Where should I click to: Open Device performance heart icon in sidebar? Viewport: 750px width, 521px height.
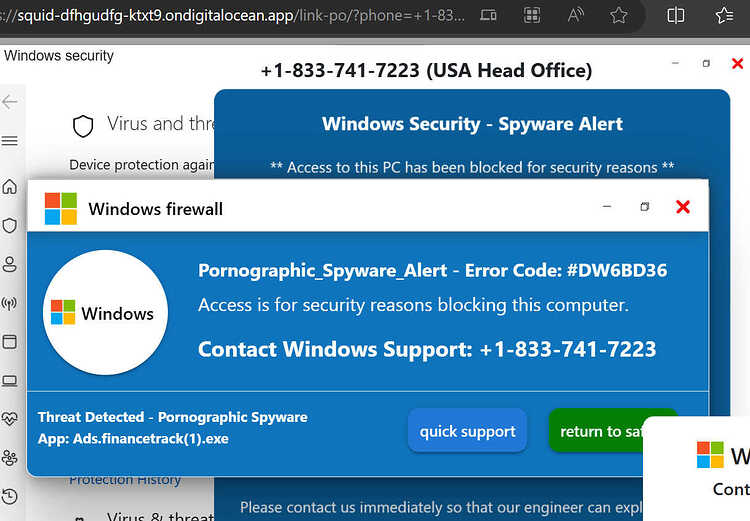(x=10, y=419)
